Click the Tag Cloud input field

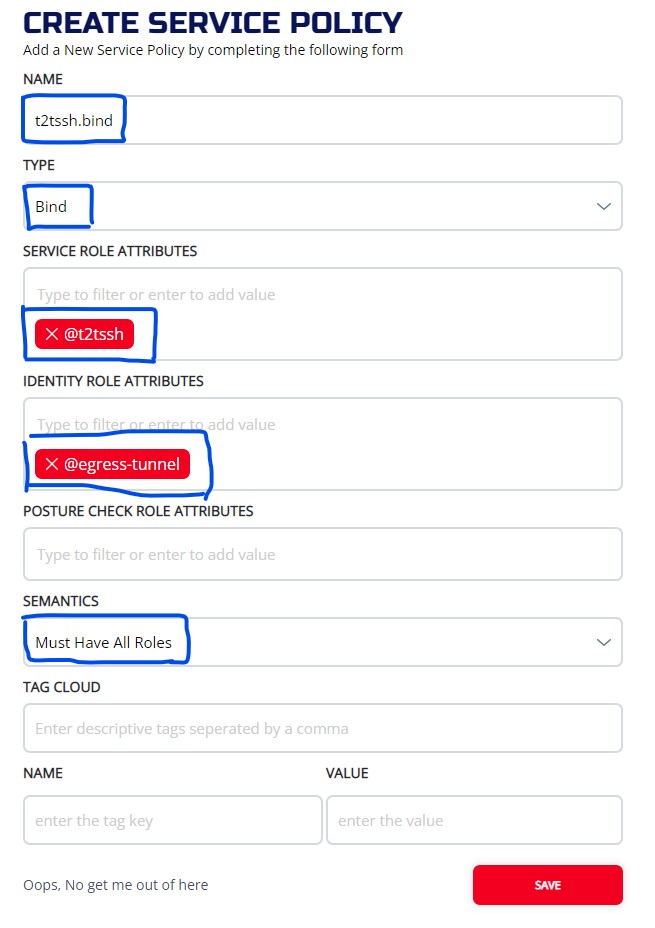coord(322,729)
